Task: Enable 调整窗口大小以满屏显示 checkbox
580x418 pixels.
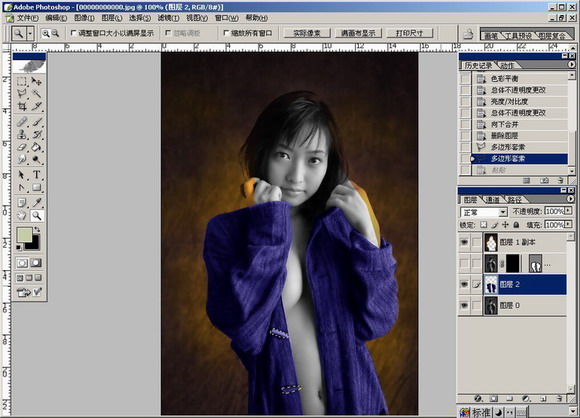Action: pos(74,33)
